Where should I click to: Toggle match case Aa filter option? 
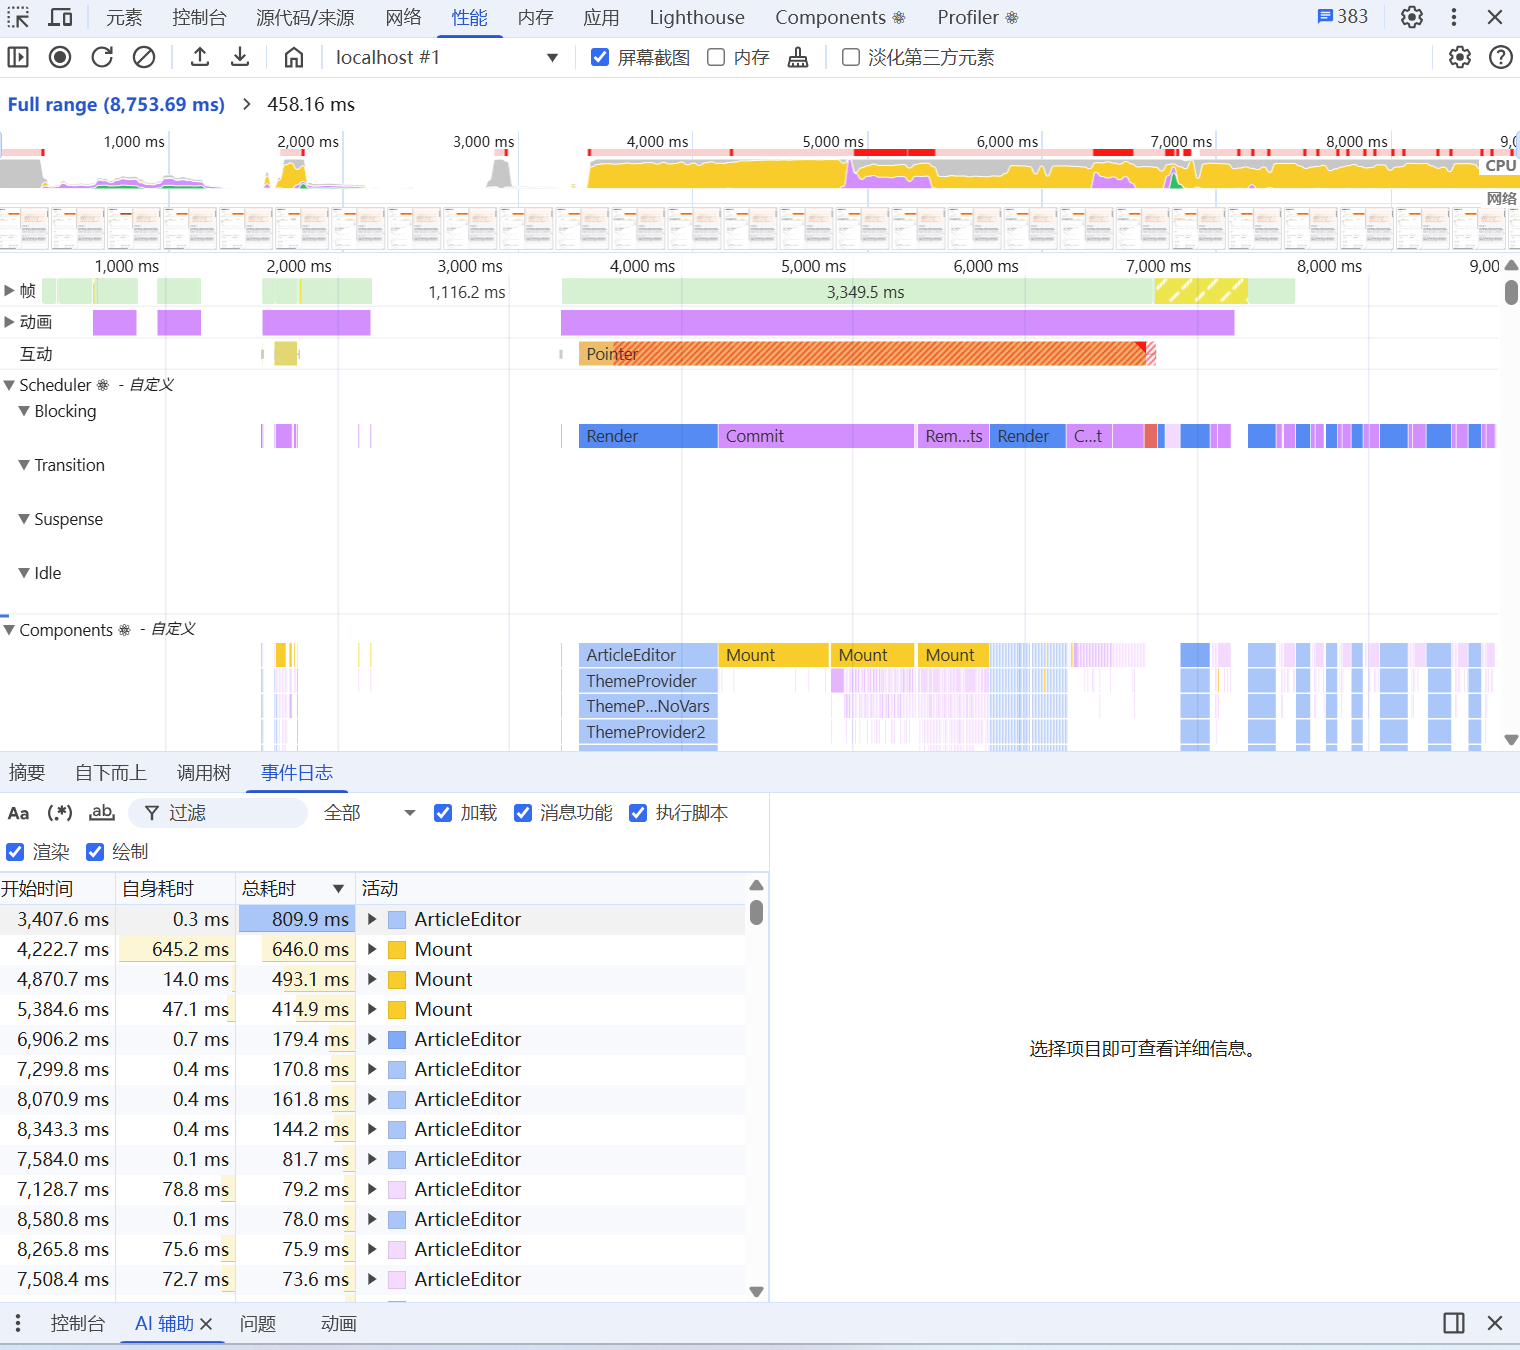19,813
